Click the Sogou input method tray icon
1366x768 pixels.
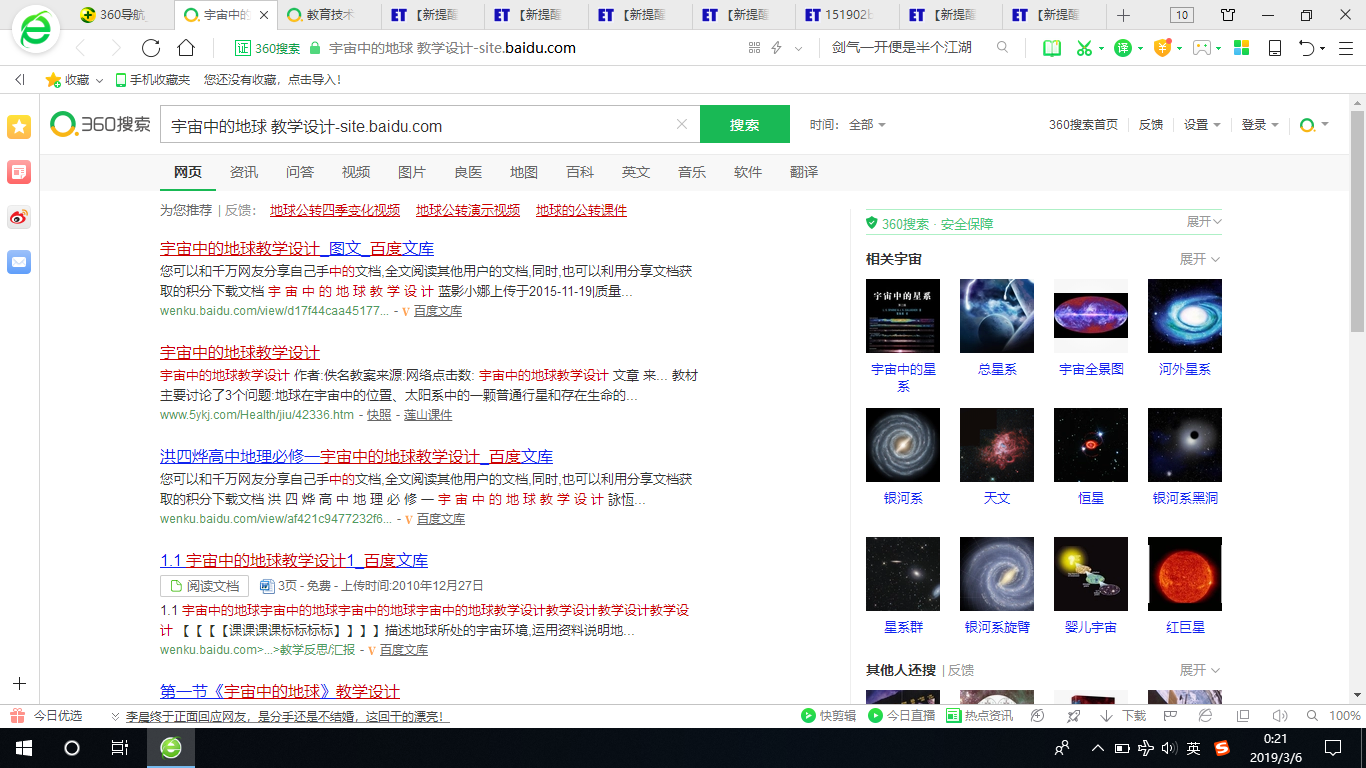(1222, 748)
